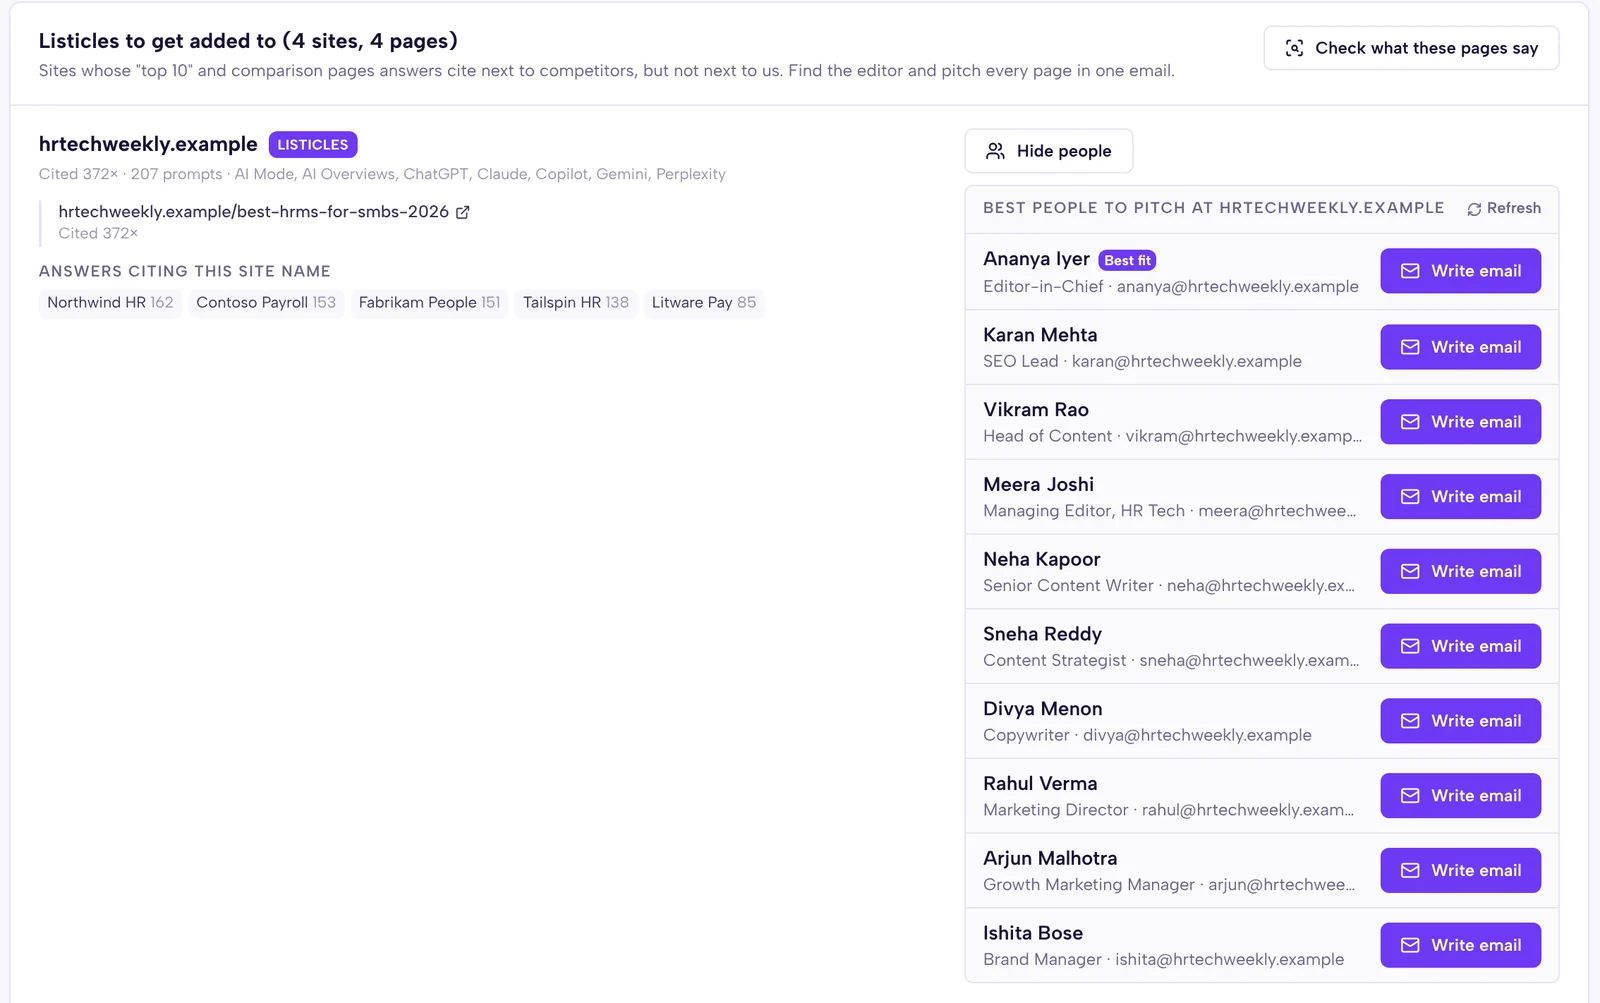Open hrtechweekly.example/best-hrms-for-smbs-2026 page link

coord(253,212)
